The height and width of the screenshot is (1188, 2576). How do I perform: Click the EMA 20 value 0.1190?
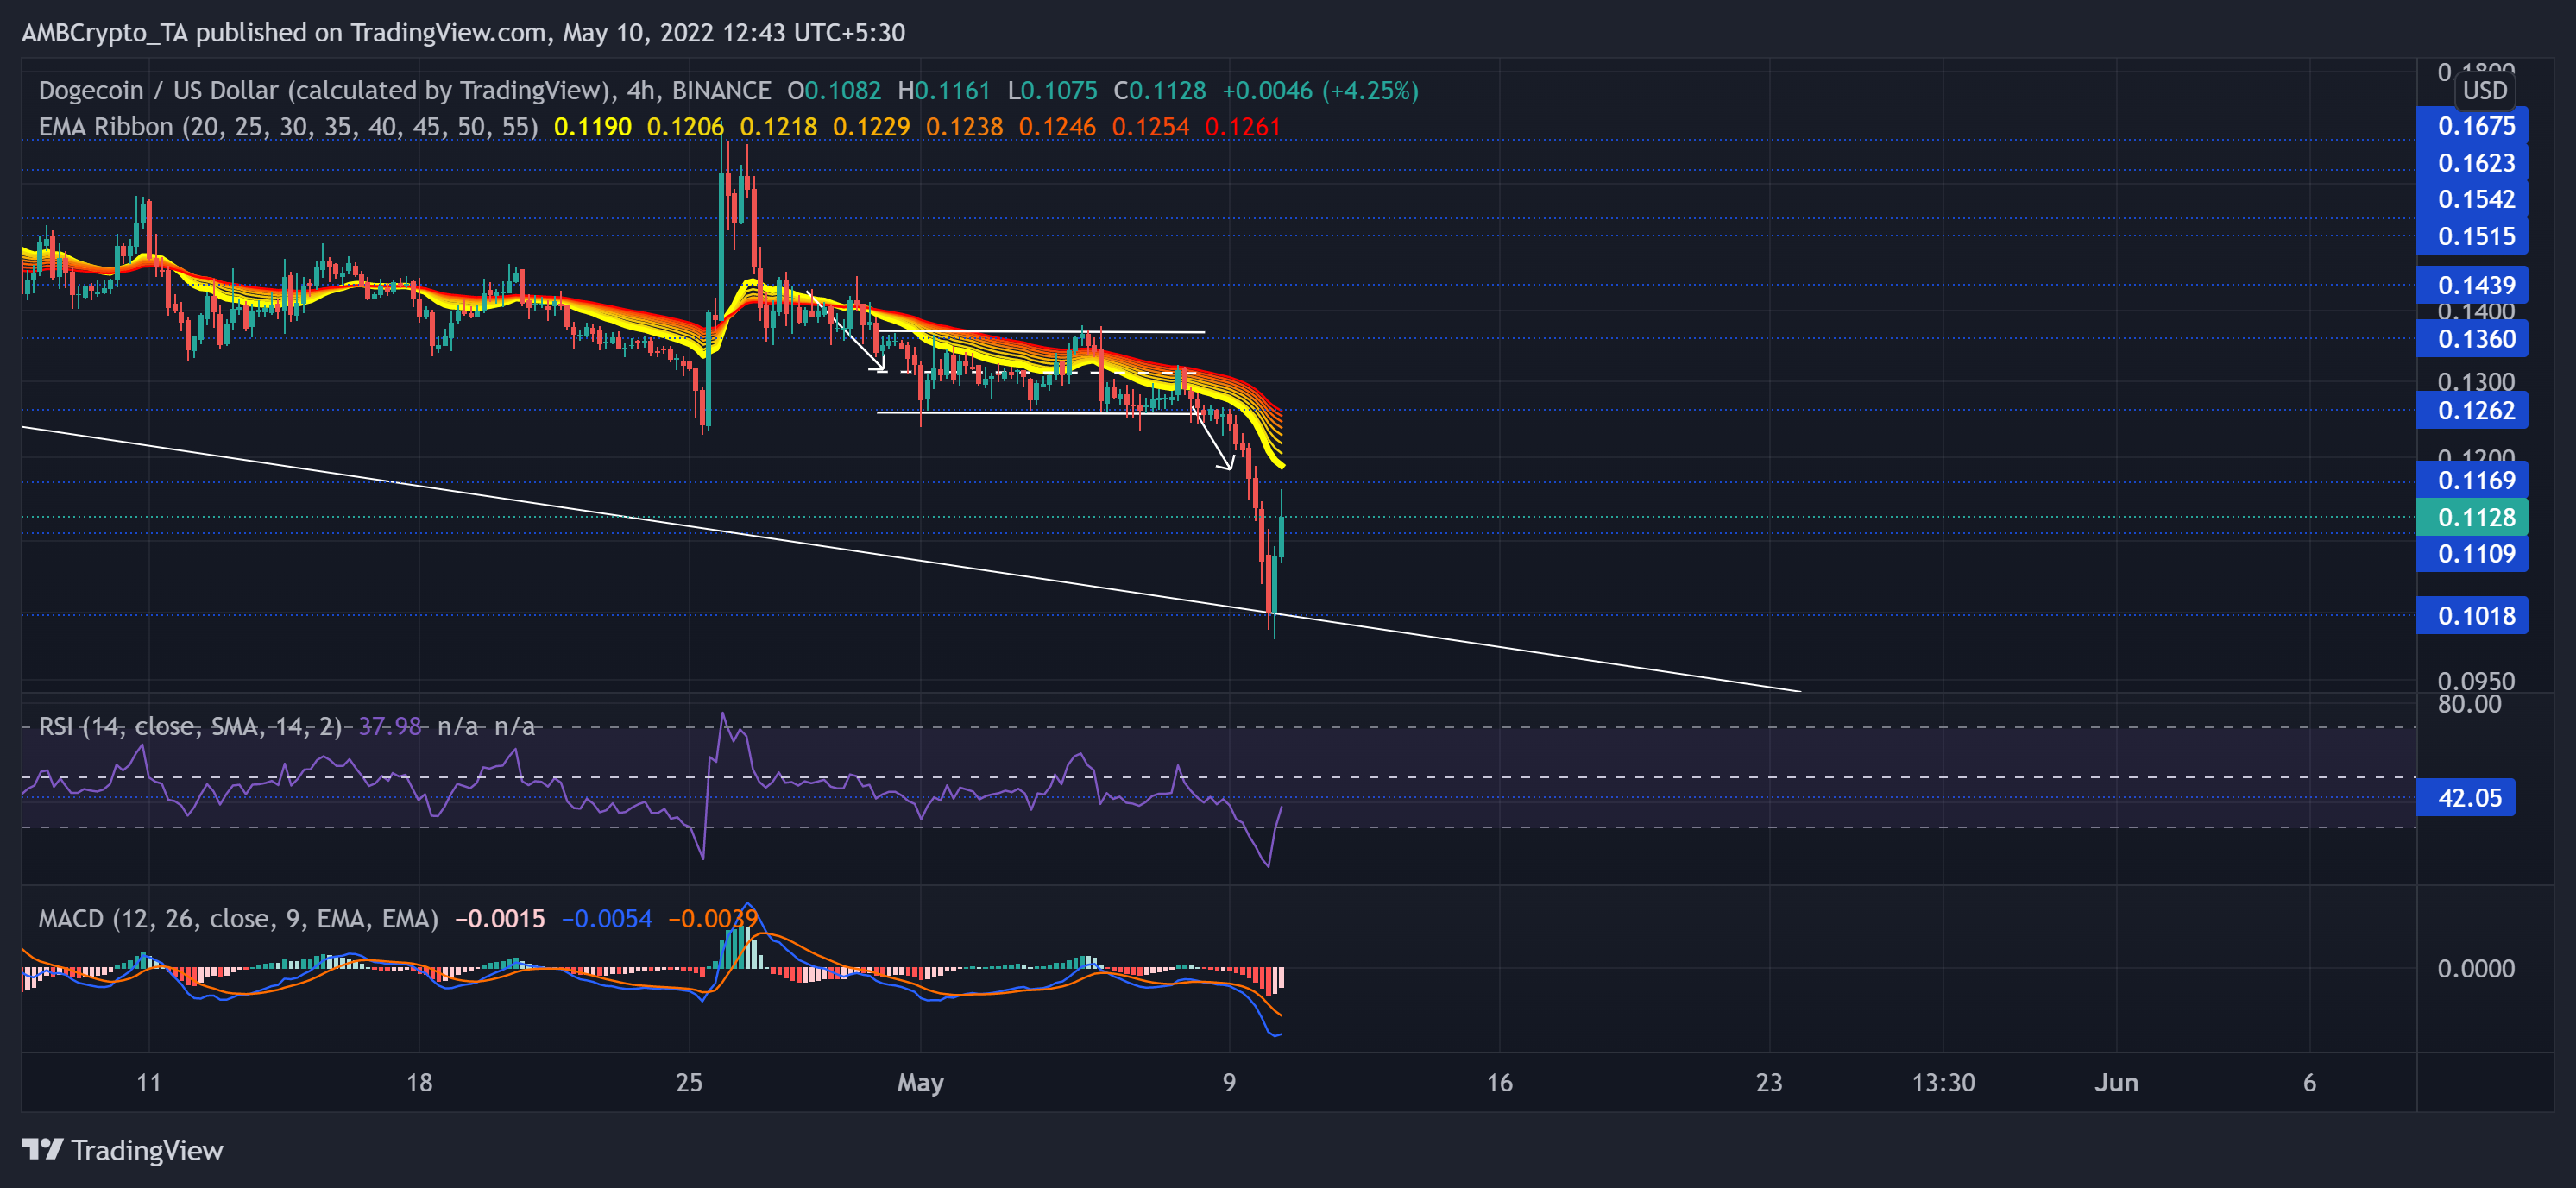(x=592, y=127)
